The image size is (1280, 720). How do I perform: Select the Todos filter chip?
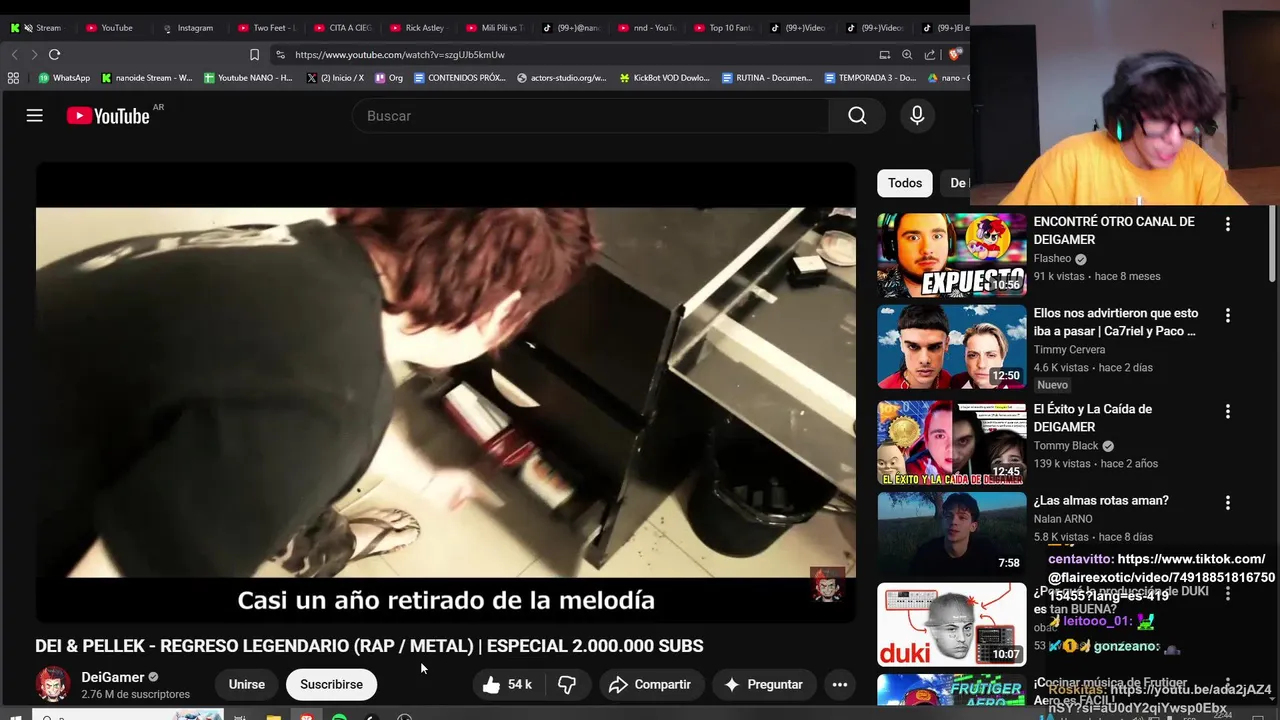905,183
